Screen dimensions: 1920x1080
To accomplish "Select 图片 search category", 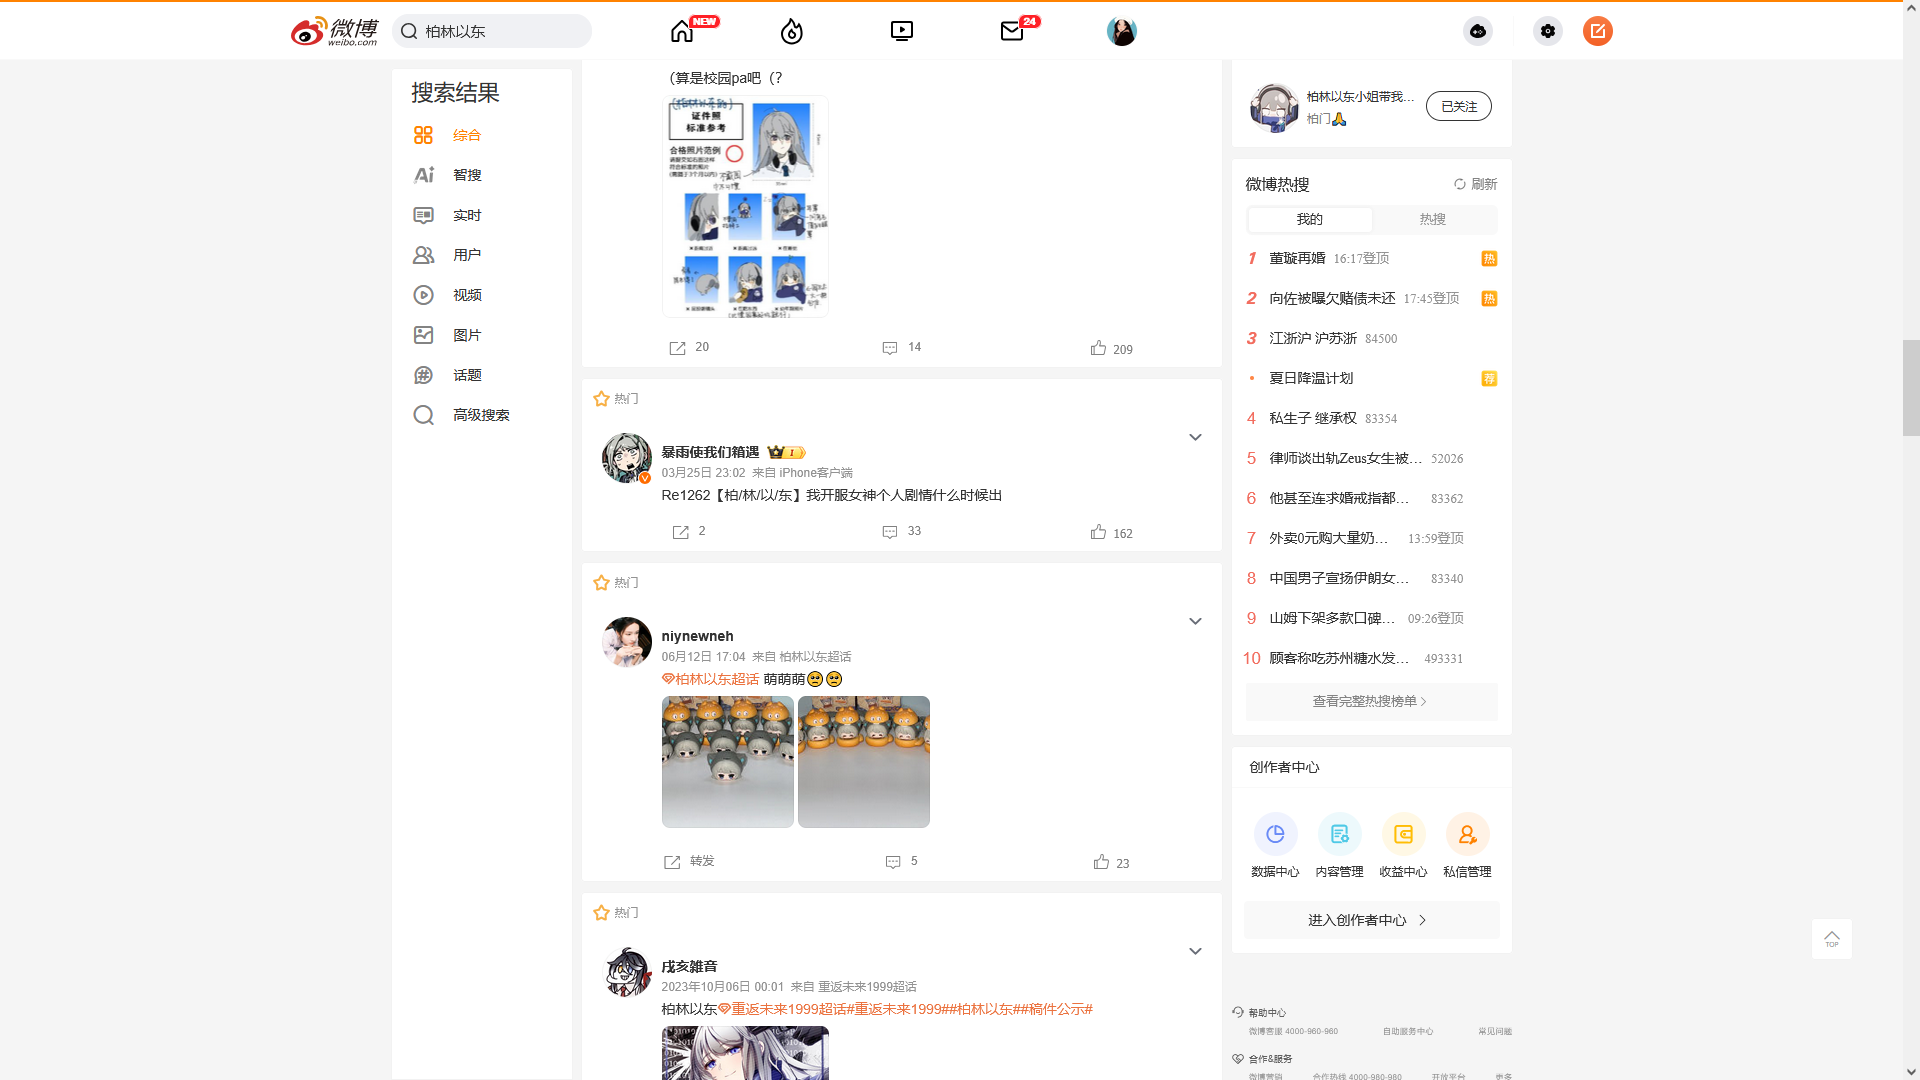I will pos(448,335).
